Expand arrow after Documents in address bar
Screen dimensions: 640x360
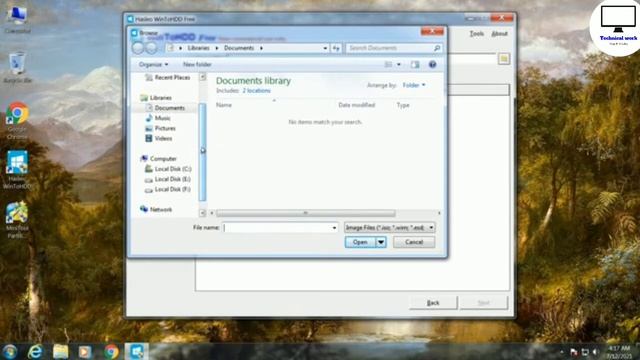(x=261, y=48)
